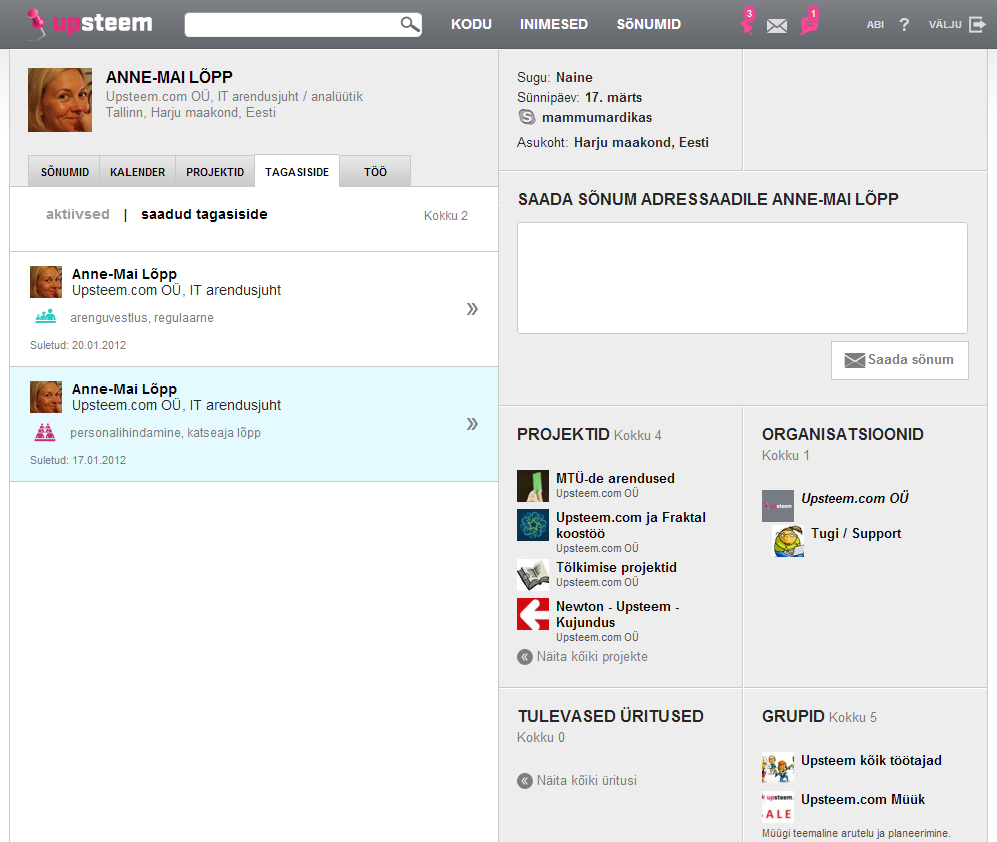The height and width of the screenshot is (842, 997).
Task: Click the name in the personalihindamine feedback entry
Action: (124, 389)
